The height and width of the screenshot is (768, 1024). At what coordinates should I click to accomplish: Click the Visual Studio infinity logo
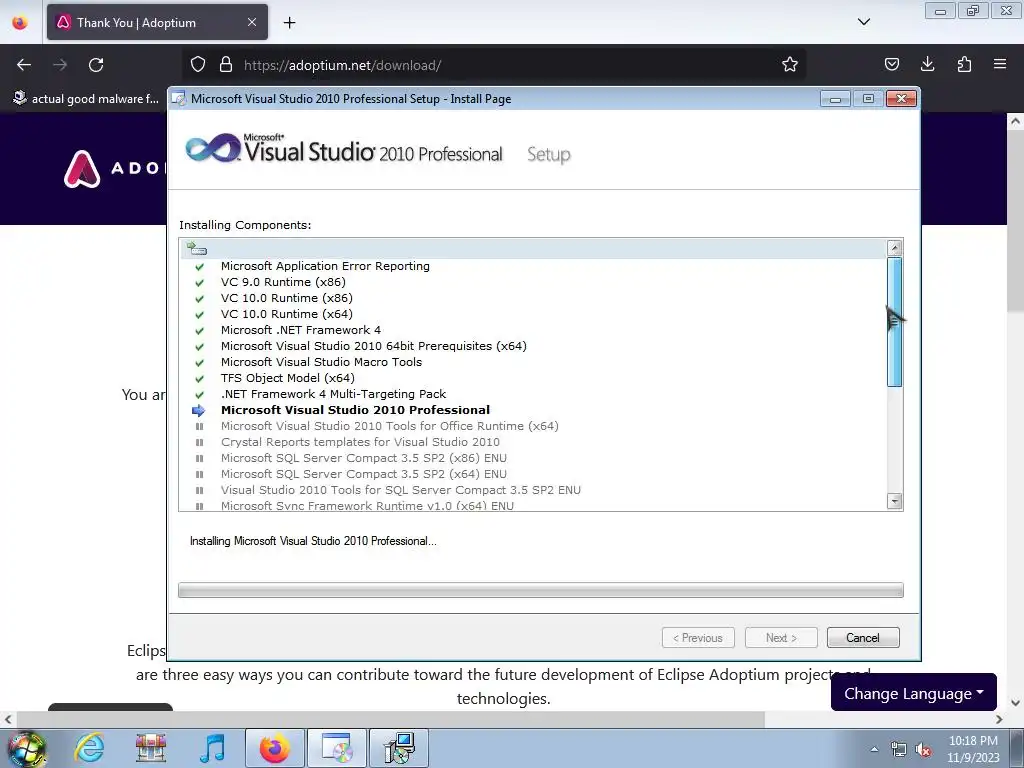coord(212,148)
